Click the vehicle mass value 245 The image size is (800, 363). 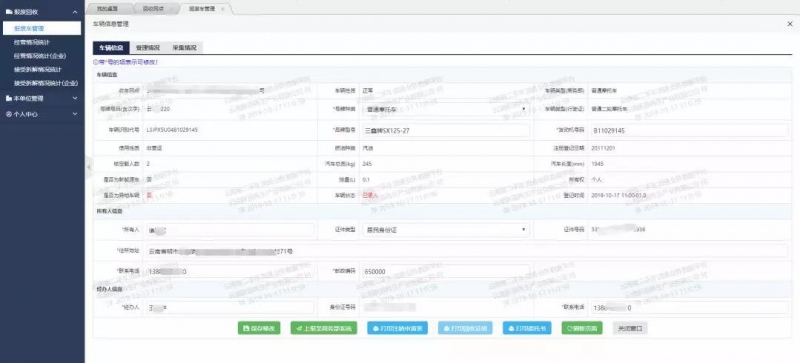(366, 164)
